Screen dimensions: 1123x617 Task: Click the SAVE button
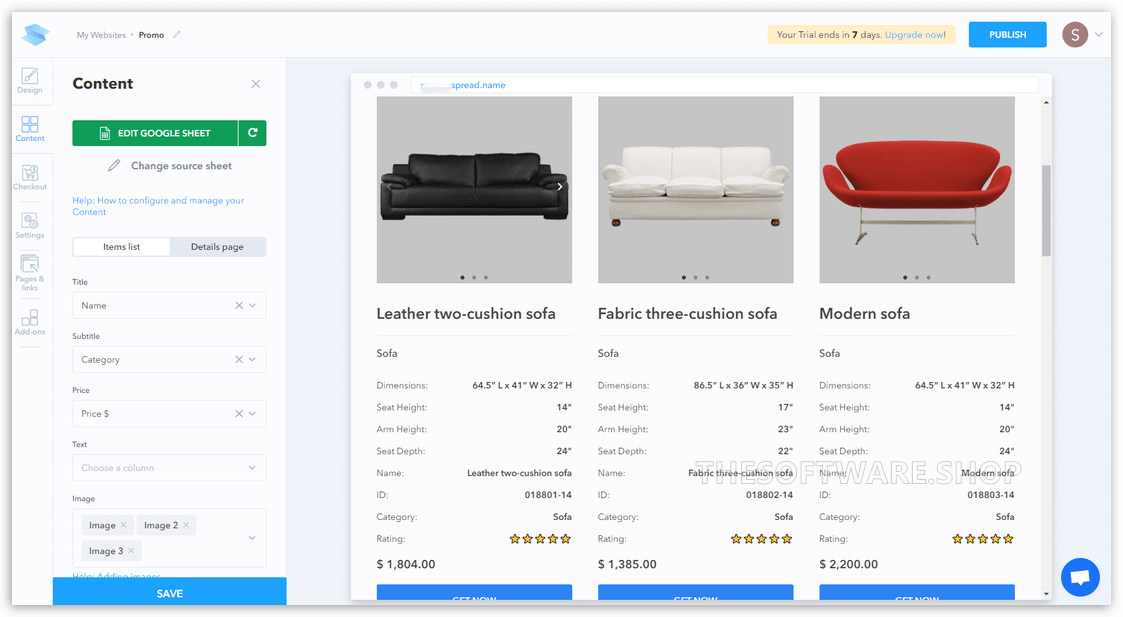coord(170,593)
